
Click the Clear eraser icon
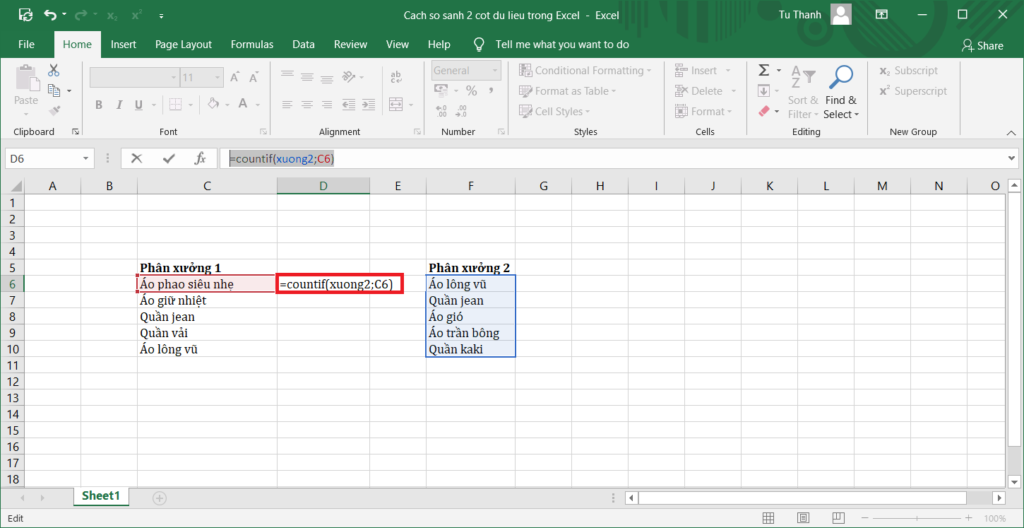coord(764,112)
